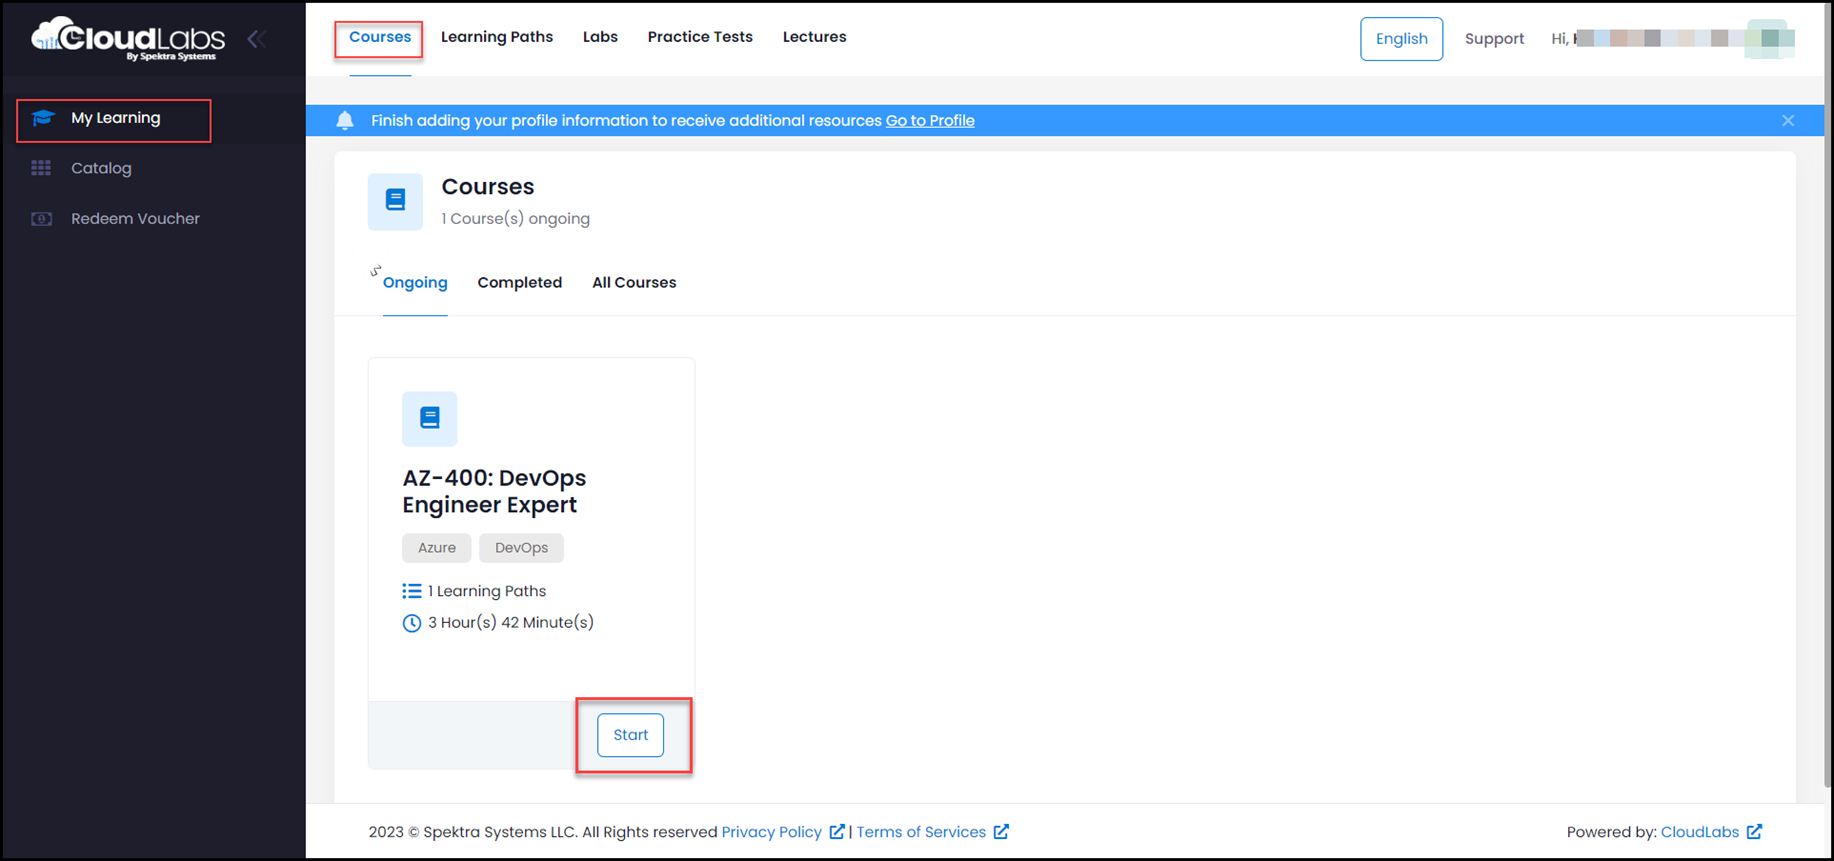1834x861 pixels.
Task: Click the DevOps tag
Action: tap(521, 548)
